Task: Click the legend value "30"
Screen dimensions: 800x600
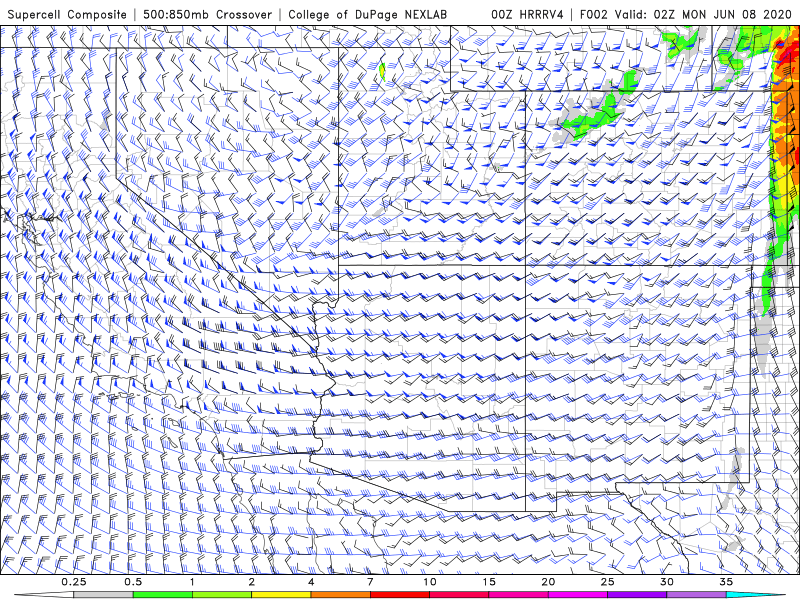Action: [666, 582]
